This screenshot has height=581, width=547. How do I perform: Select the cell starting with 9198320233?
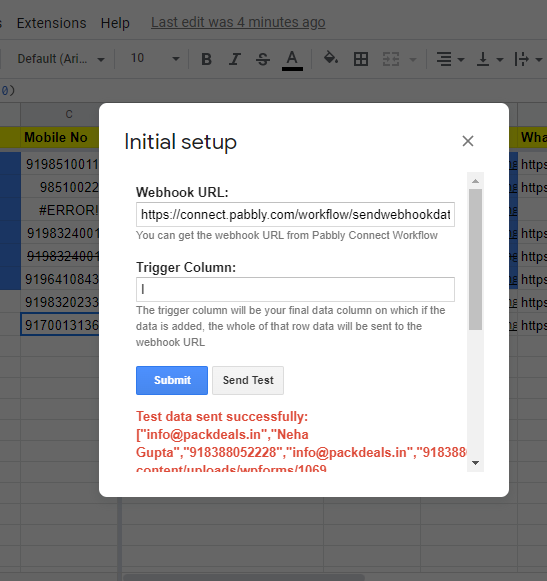pos(60,302)
